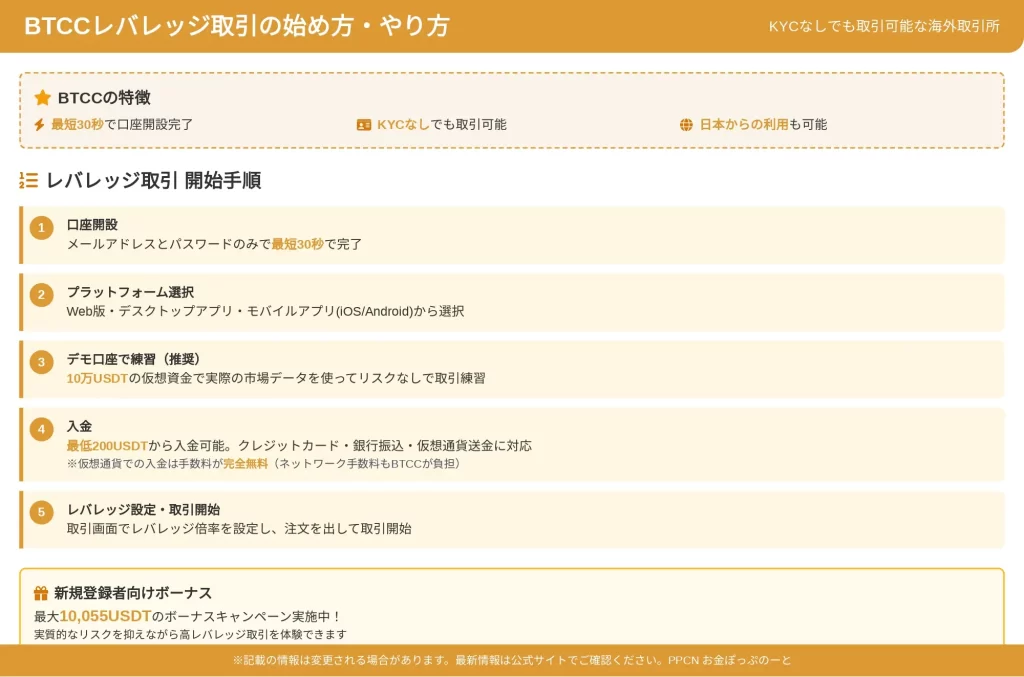Click the ID card icon before KYCなし
The image size is (1024, 677).
click(364, 125)
